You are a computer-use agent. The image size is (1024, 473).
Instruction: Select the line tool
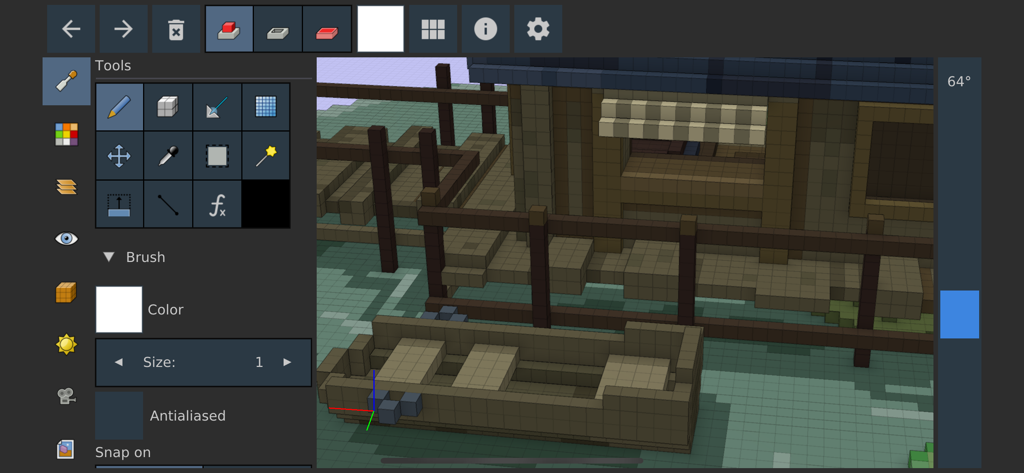[x=168, y=204]
